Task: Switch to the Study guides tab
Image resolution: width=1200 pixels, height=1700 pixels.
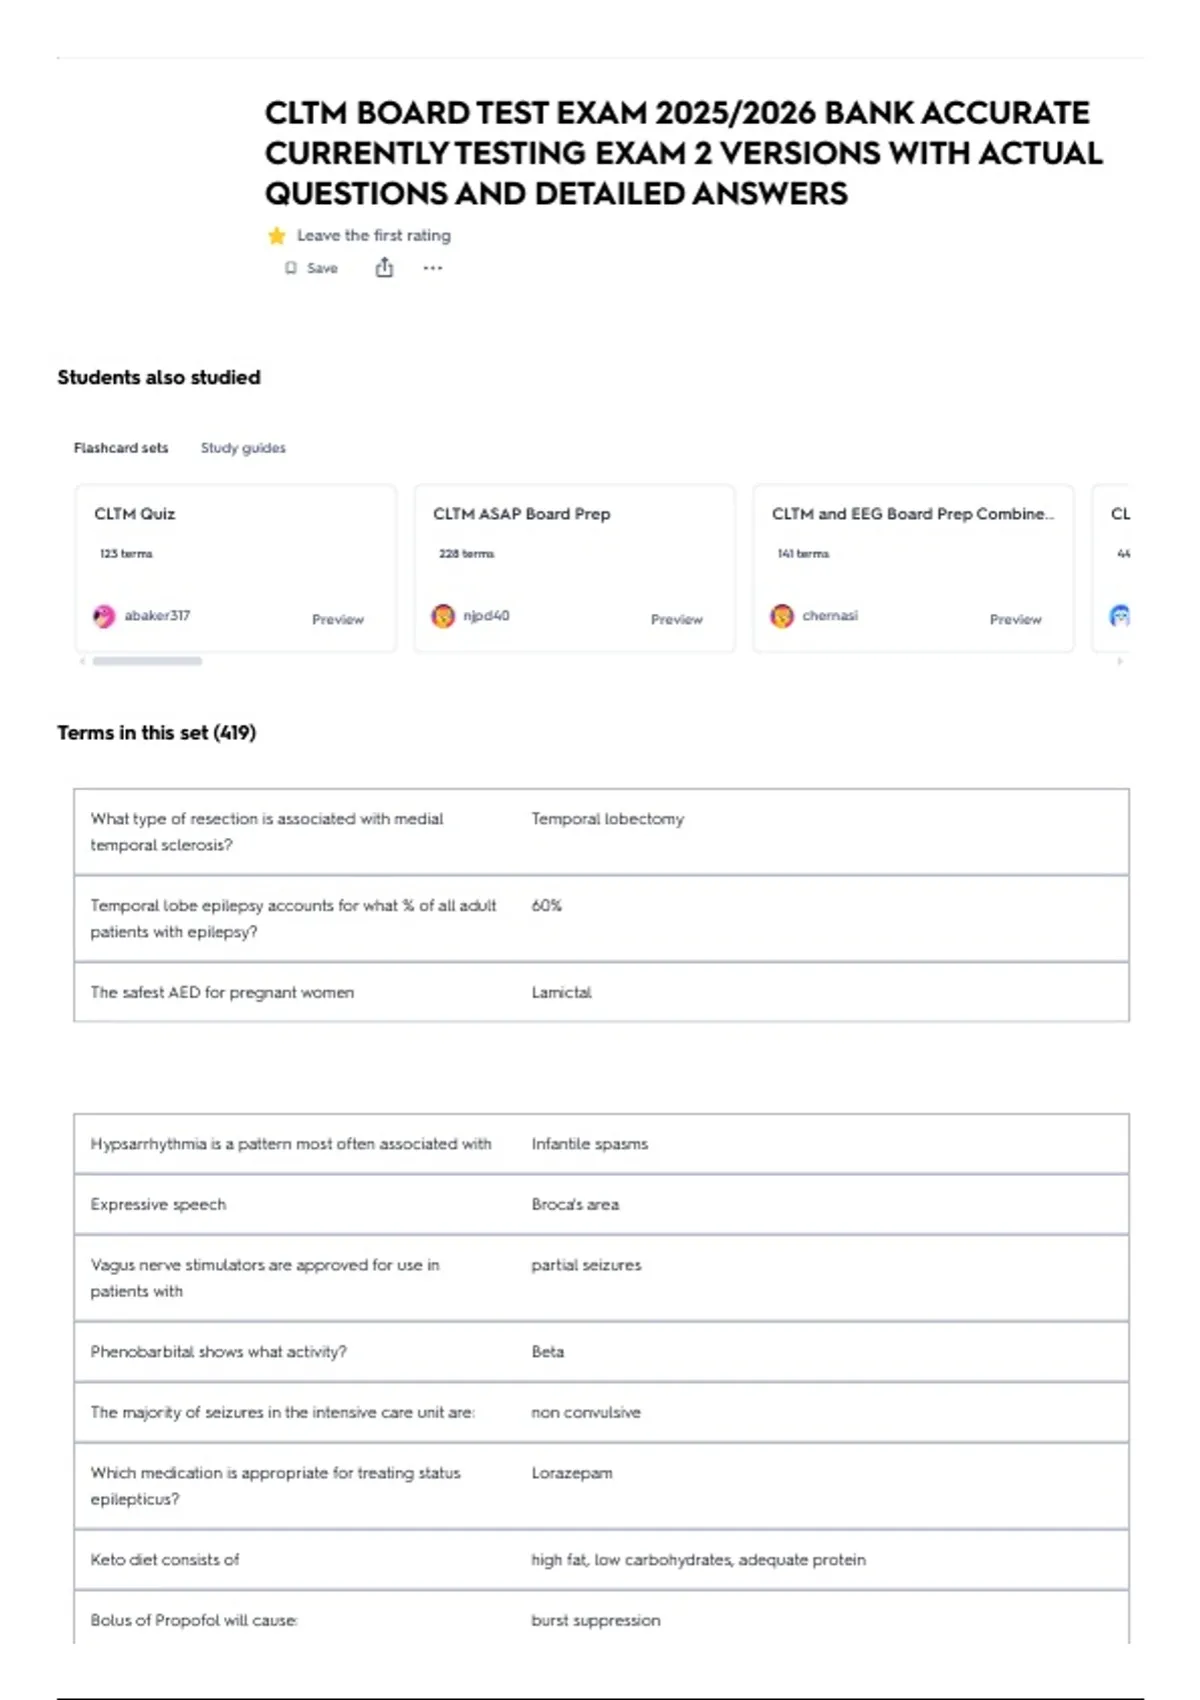Action: coord(243,448)
